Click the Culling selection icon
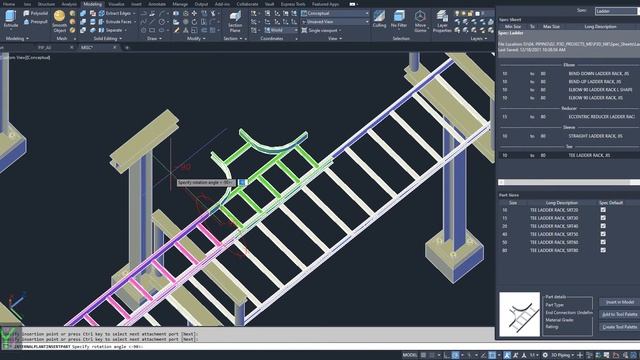The image size is (640, 360). [379, 19]
